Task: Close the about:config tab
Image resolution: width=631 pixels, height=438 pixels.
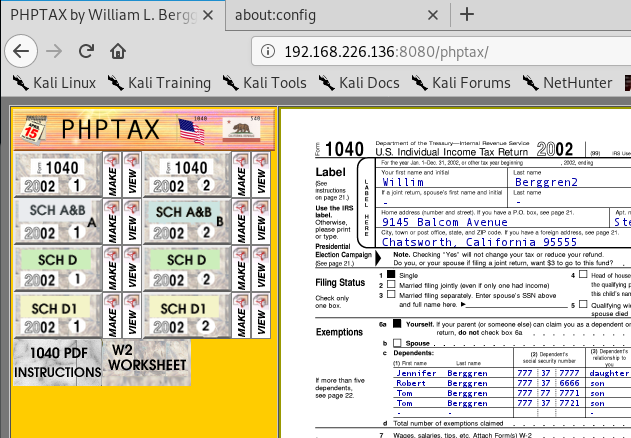Action: click(x=433, y=15)
